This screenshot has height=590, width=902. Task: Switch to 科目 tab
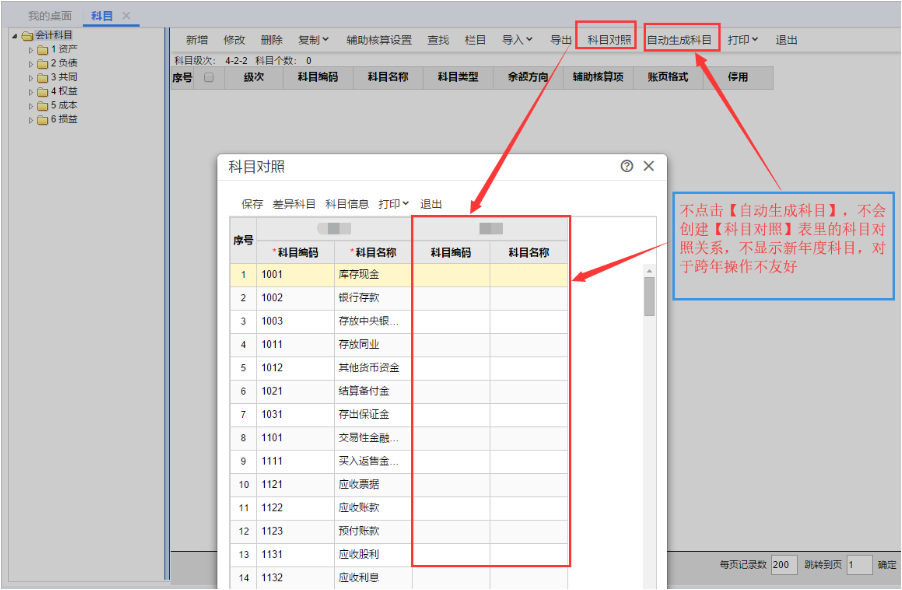(102, 16)
